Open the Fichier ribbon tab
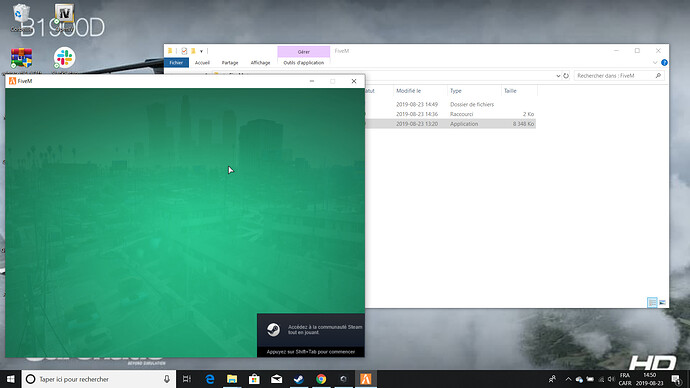690x388 pixels. [176, 63]
